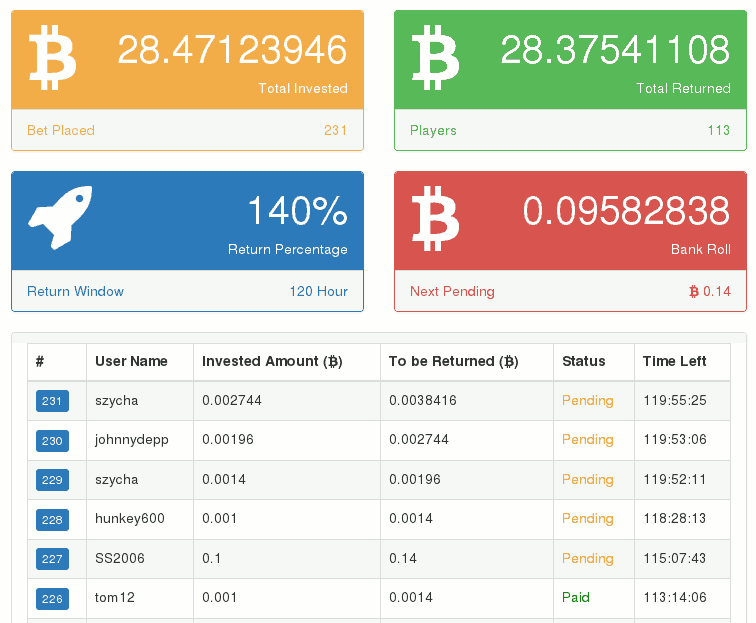The width and height of the screenshot is (756, 623).
Task: Click the Return Percentage label
Action: 287,249
